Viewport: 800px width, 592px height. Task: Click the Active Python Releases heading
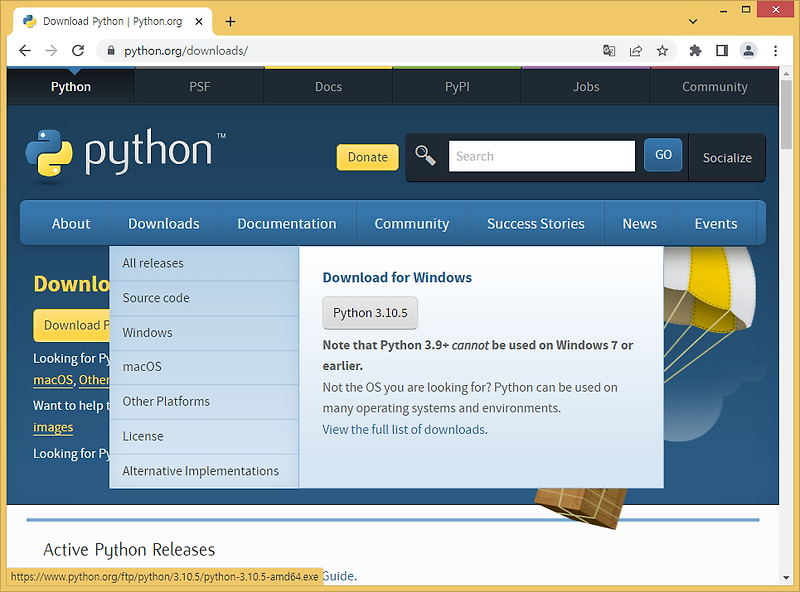pyautogui.click(x=129, y=550)
